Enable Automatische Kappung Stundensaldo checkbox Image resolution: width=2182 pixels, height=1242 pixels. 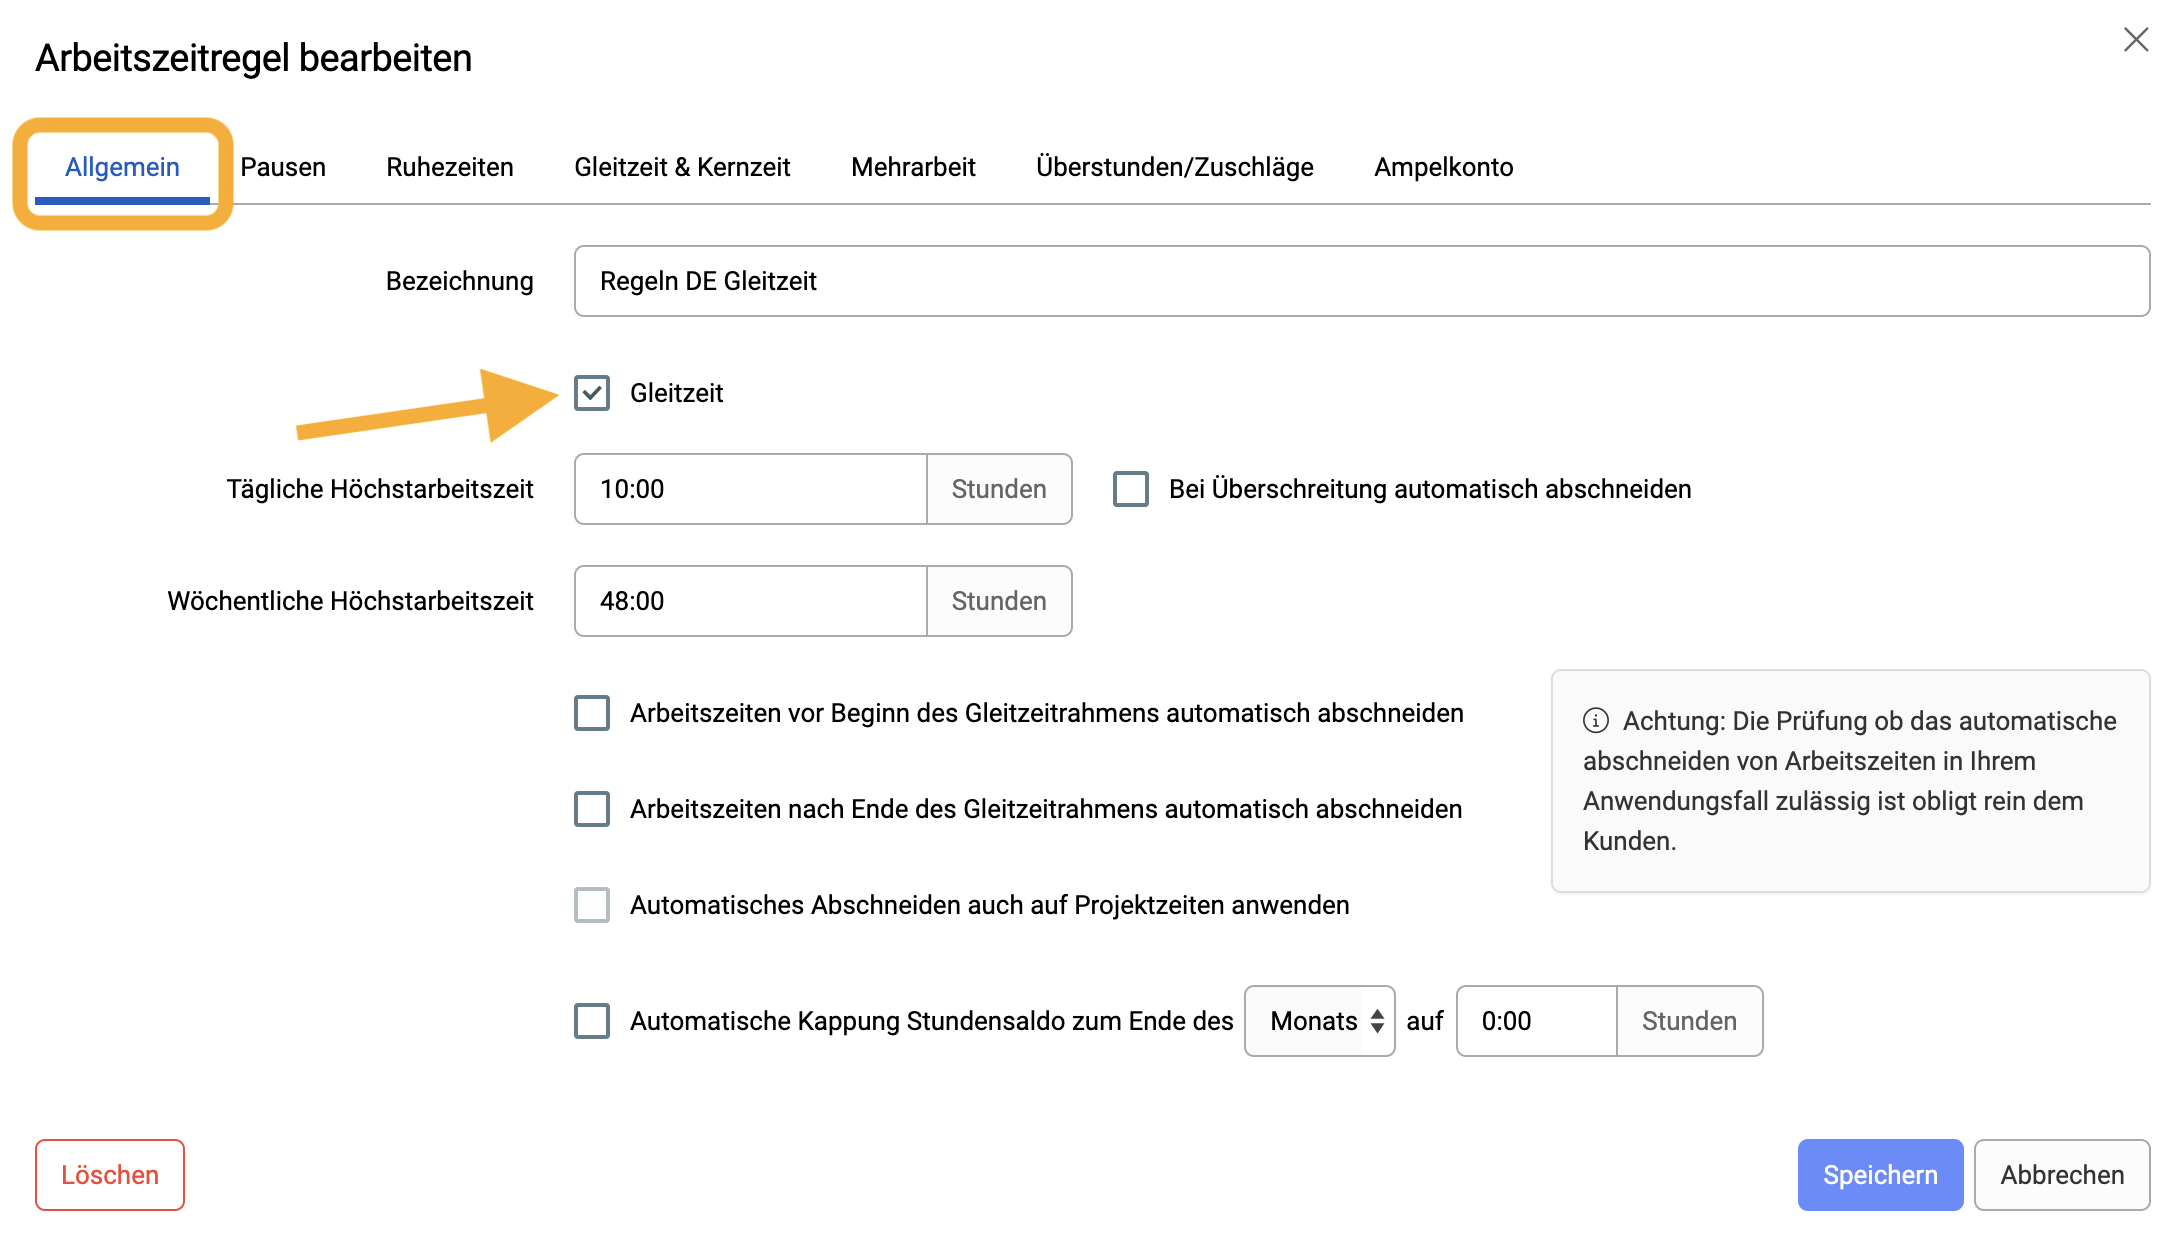[x=592, y=1021]
